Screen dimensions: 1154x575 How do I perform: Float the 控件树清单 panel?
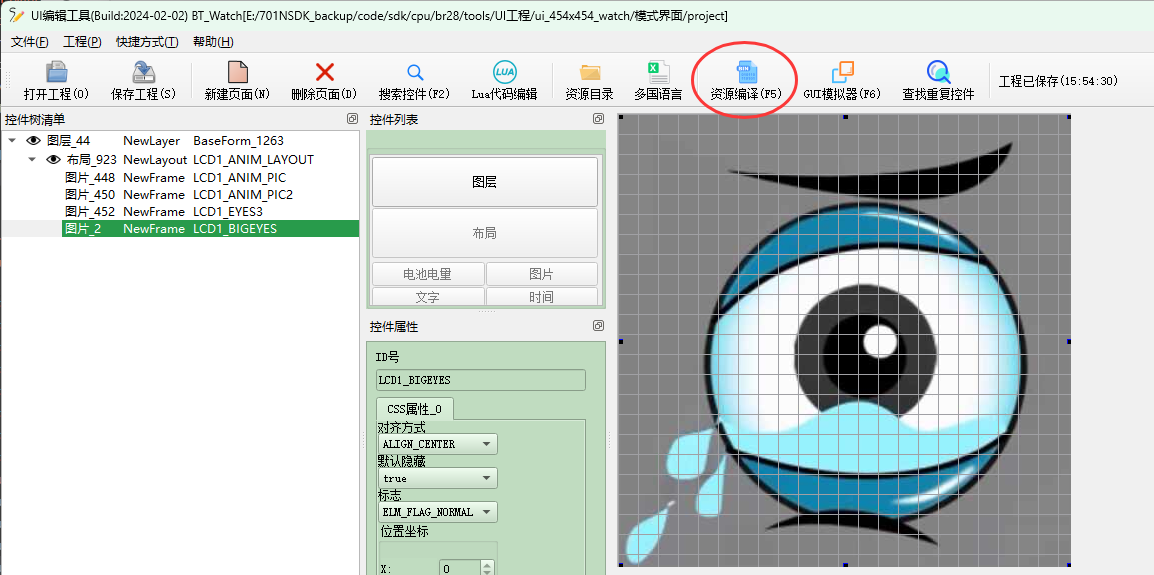353,119
